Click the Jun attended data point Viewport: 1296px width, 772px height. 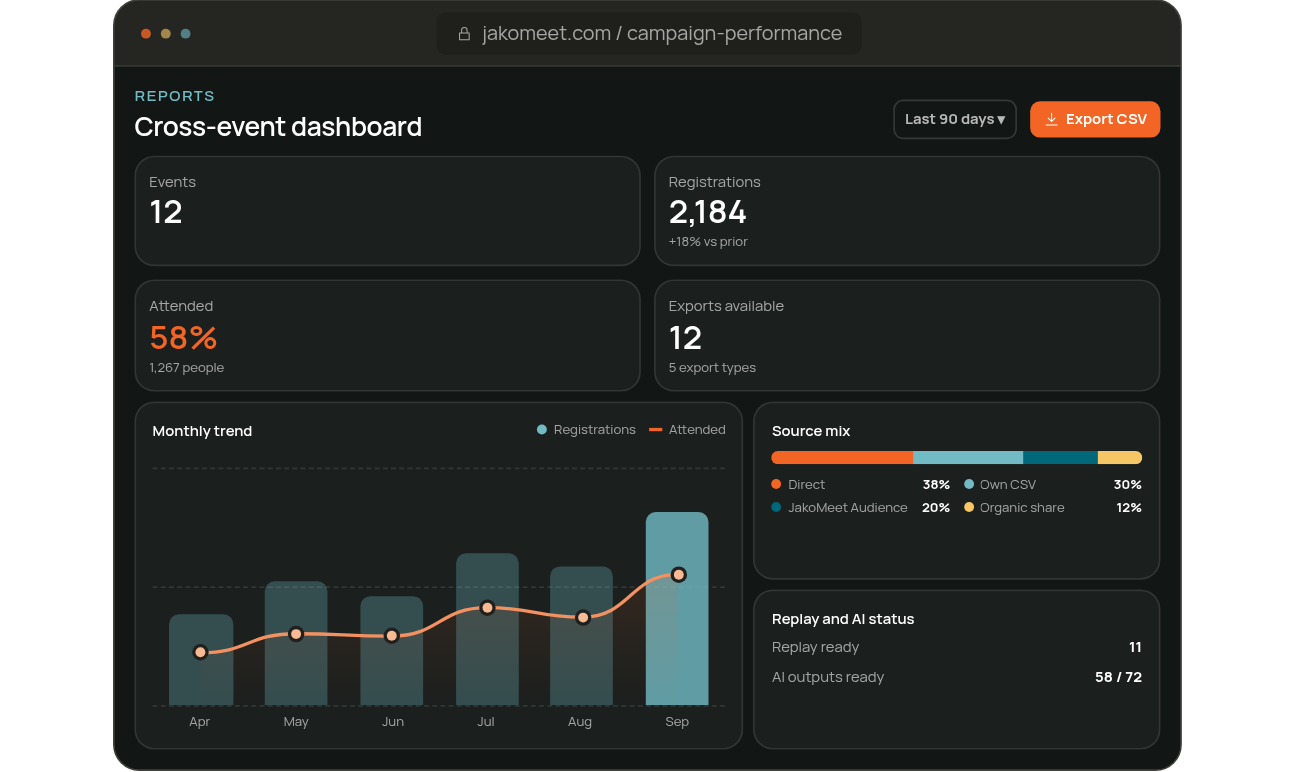[392, 636]
